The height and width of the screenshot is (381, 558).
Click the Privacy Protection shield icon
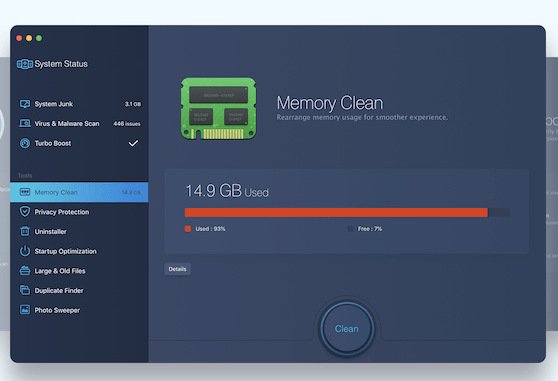pos(25,212)
